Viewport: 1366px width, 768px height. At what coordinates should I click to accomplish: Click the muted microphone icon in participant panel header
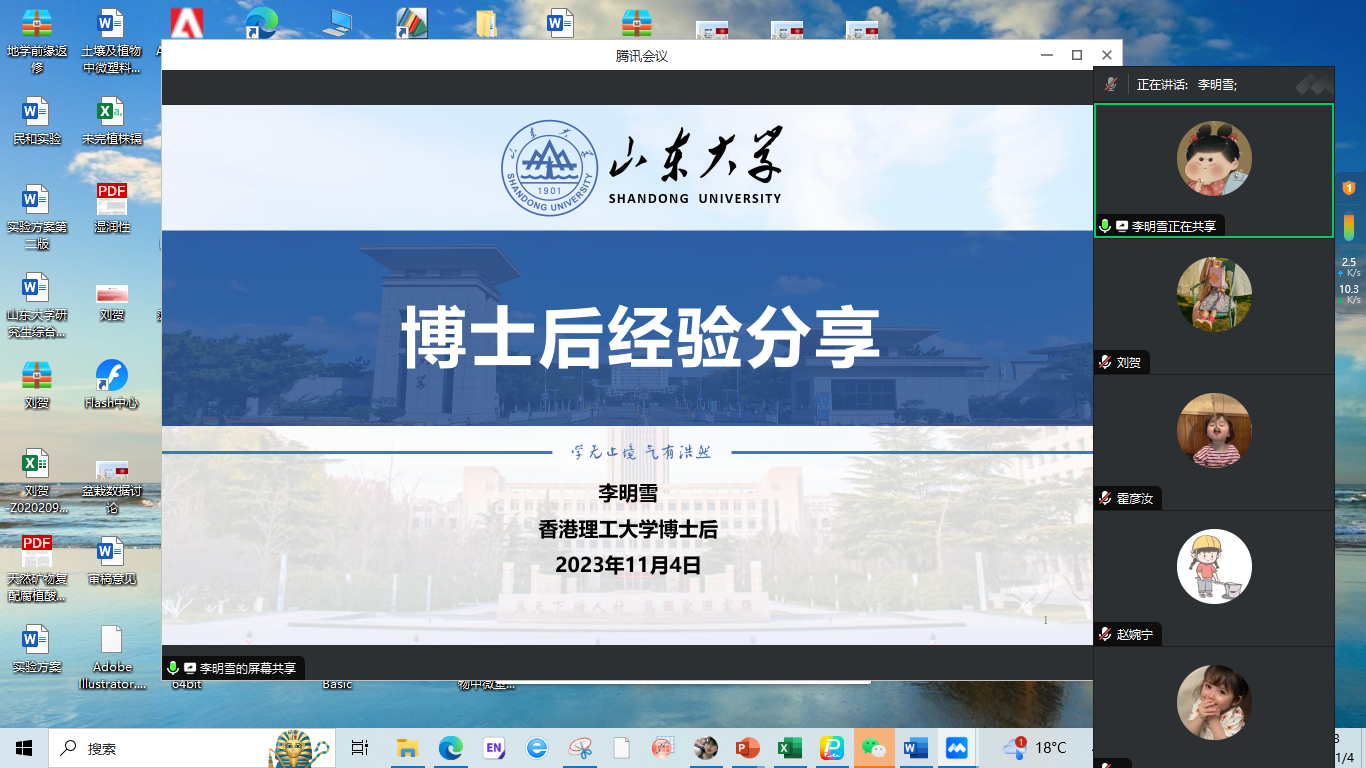(1111, 85)
